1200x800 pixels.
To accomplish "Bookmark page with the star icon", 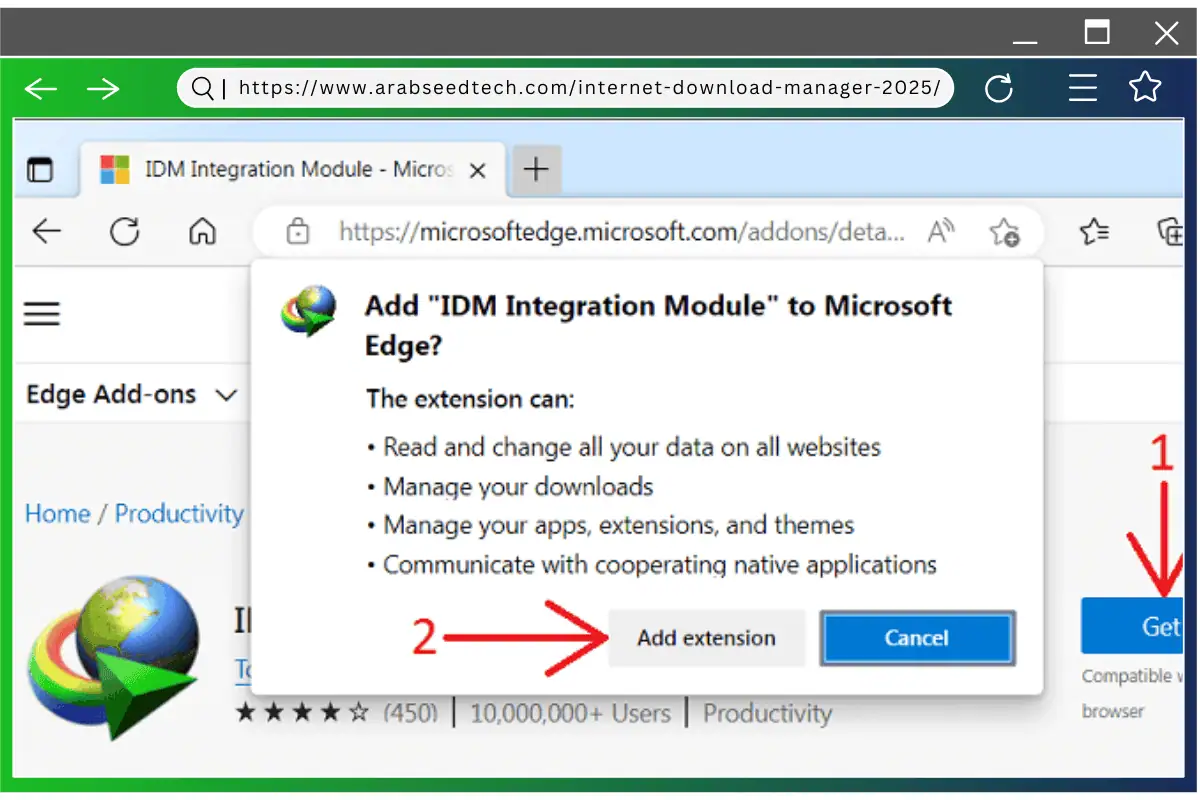I will point(1145,88).
